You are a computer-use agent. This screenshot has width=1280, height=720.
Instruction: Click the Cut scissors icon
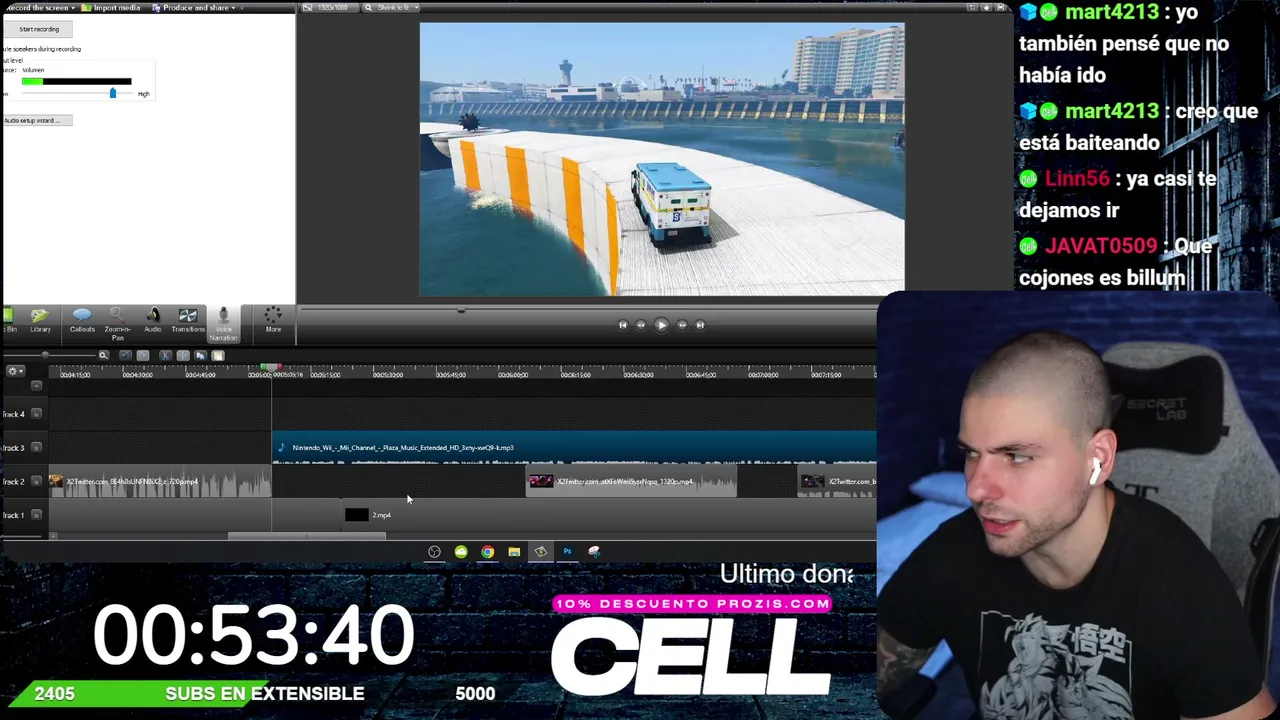tap(165, 356)
